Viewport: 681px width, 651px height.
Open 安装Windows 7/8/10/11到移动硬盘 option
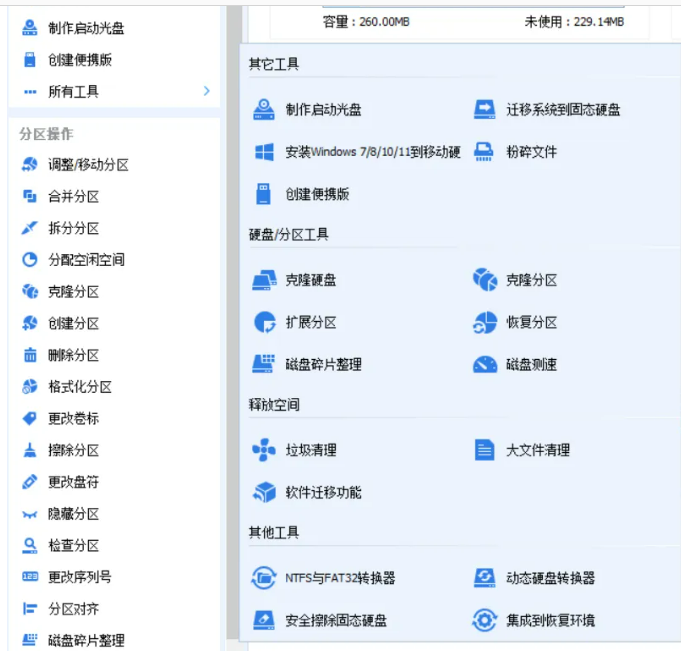click(x=372, y=152)
